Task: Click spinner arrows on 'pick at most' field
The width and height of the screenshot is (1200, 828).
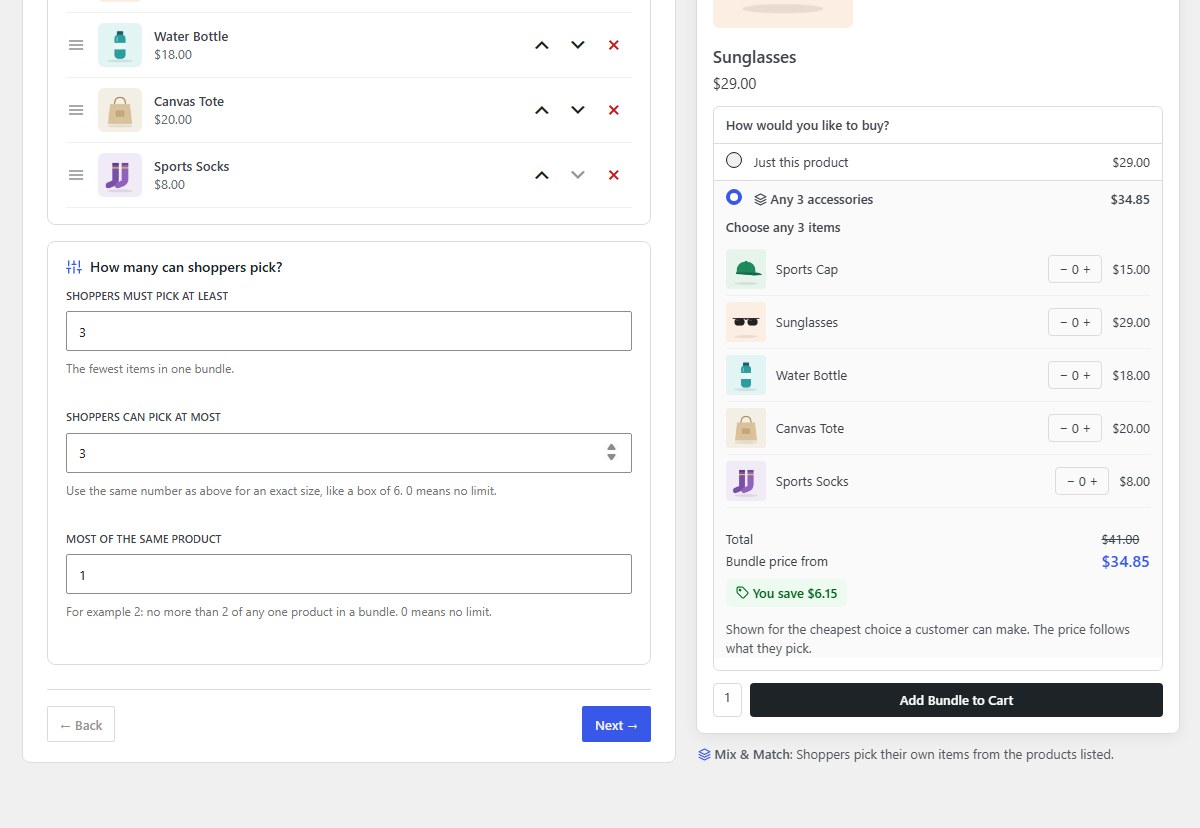Action: pos(611,453)
